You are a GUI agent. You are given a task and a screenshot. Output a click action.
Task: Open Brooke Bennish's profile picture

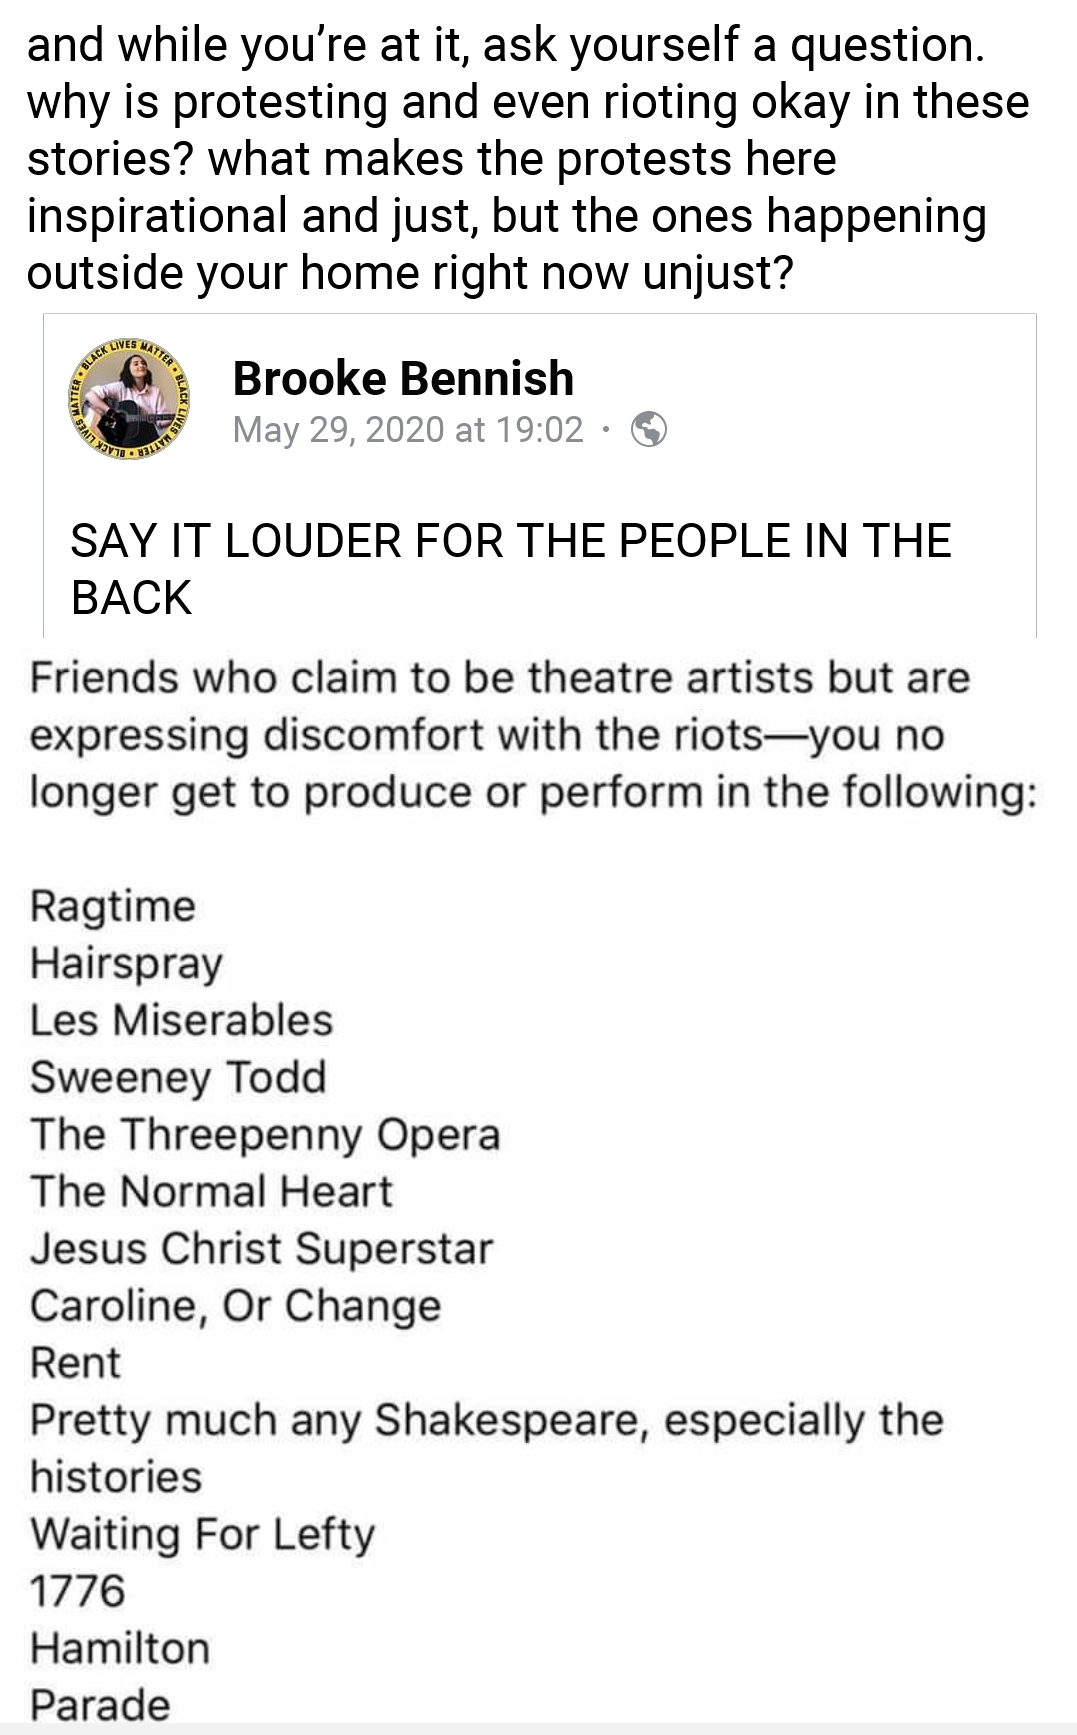pos(129,399)
